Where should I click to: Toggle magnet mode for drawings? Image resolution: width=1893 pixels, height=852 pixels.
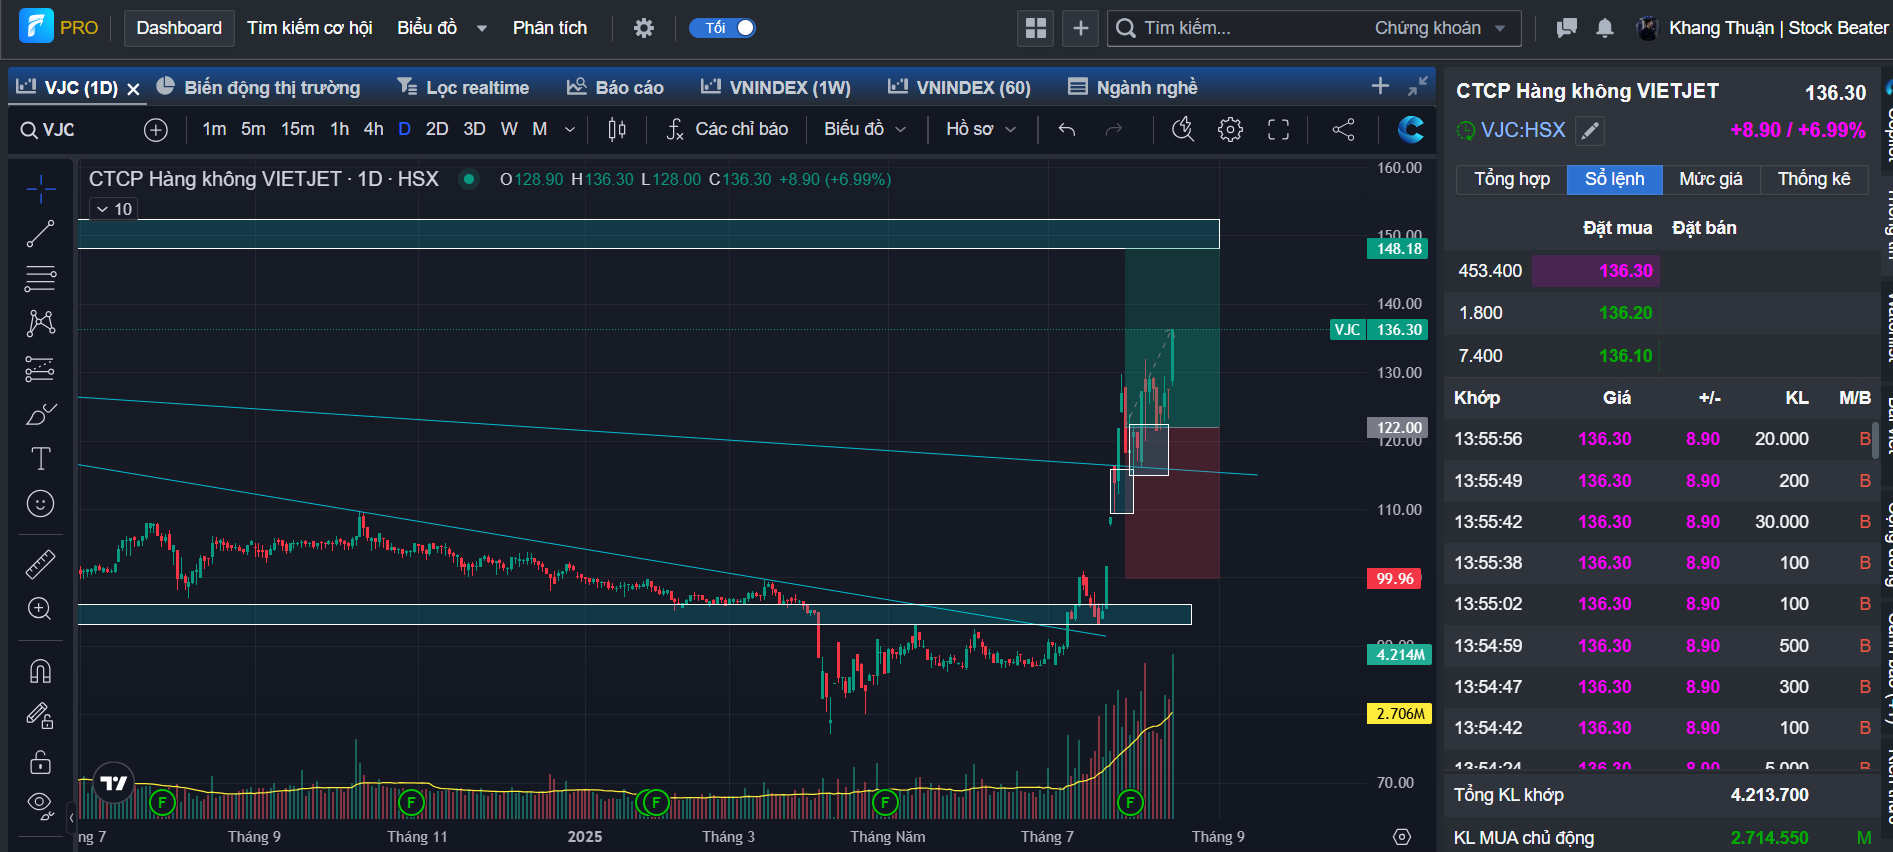pyautogui.click(x=41, y=671)
